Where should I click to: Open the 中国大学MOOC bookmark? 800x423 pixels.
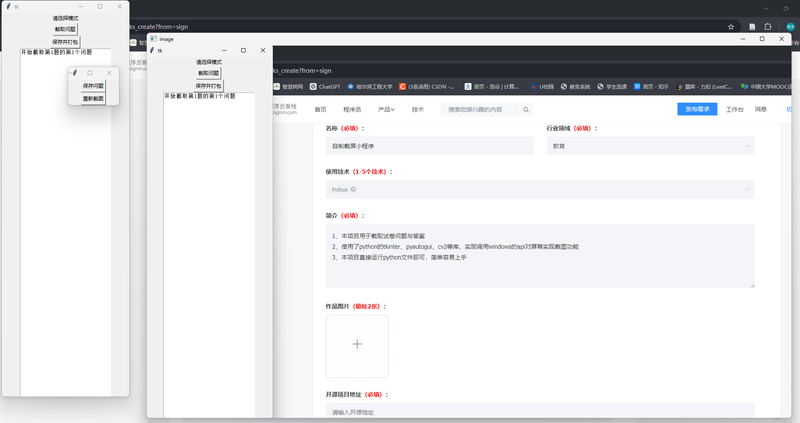coord(766,87)
